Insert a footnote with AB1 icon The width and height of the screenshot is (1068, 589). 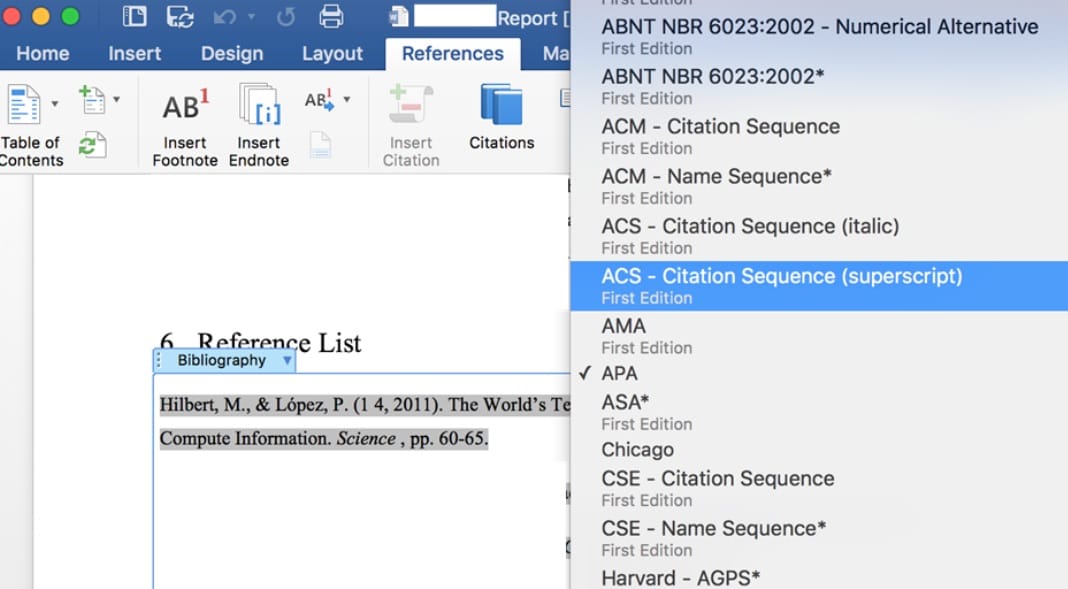pos(185,106)
